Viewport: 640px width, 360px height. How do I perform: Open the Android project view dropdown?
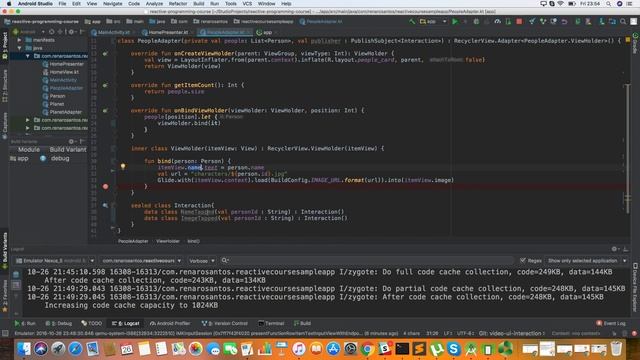[x=28, y=32]
